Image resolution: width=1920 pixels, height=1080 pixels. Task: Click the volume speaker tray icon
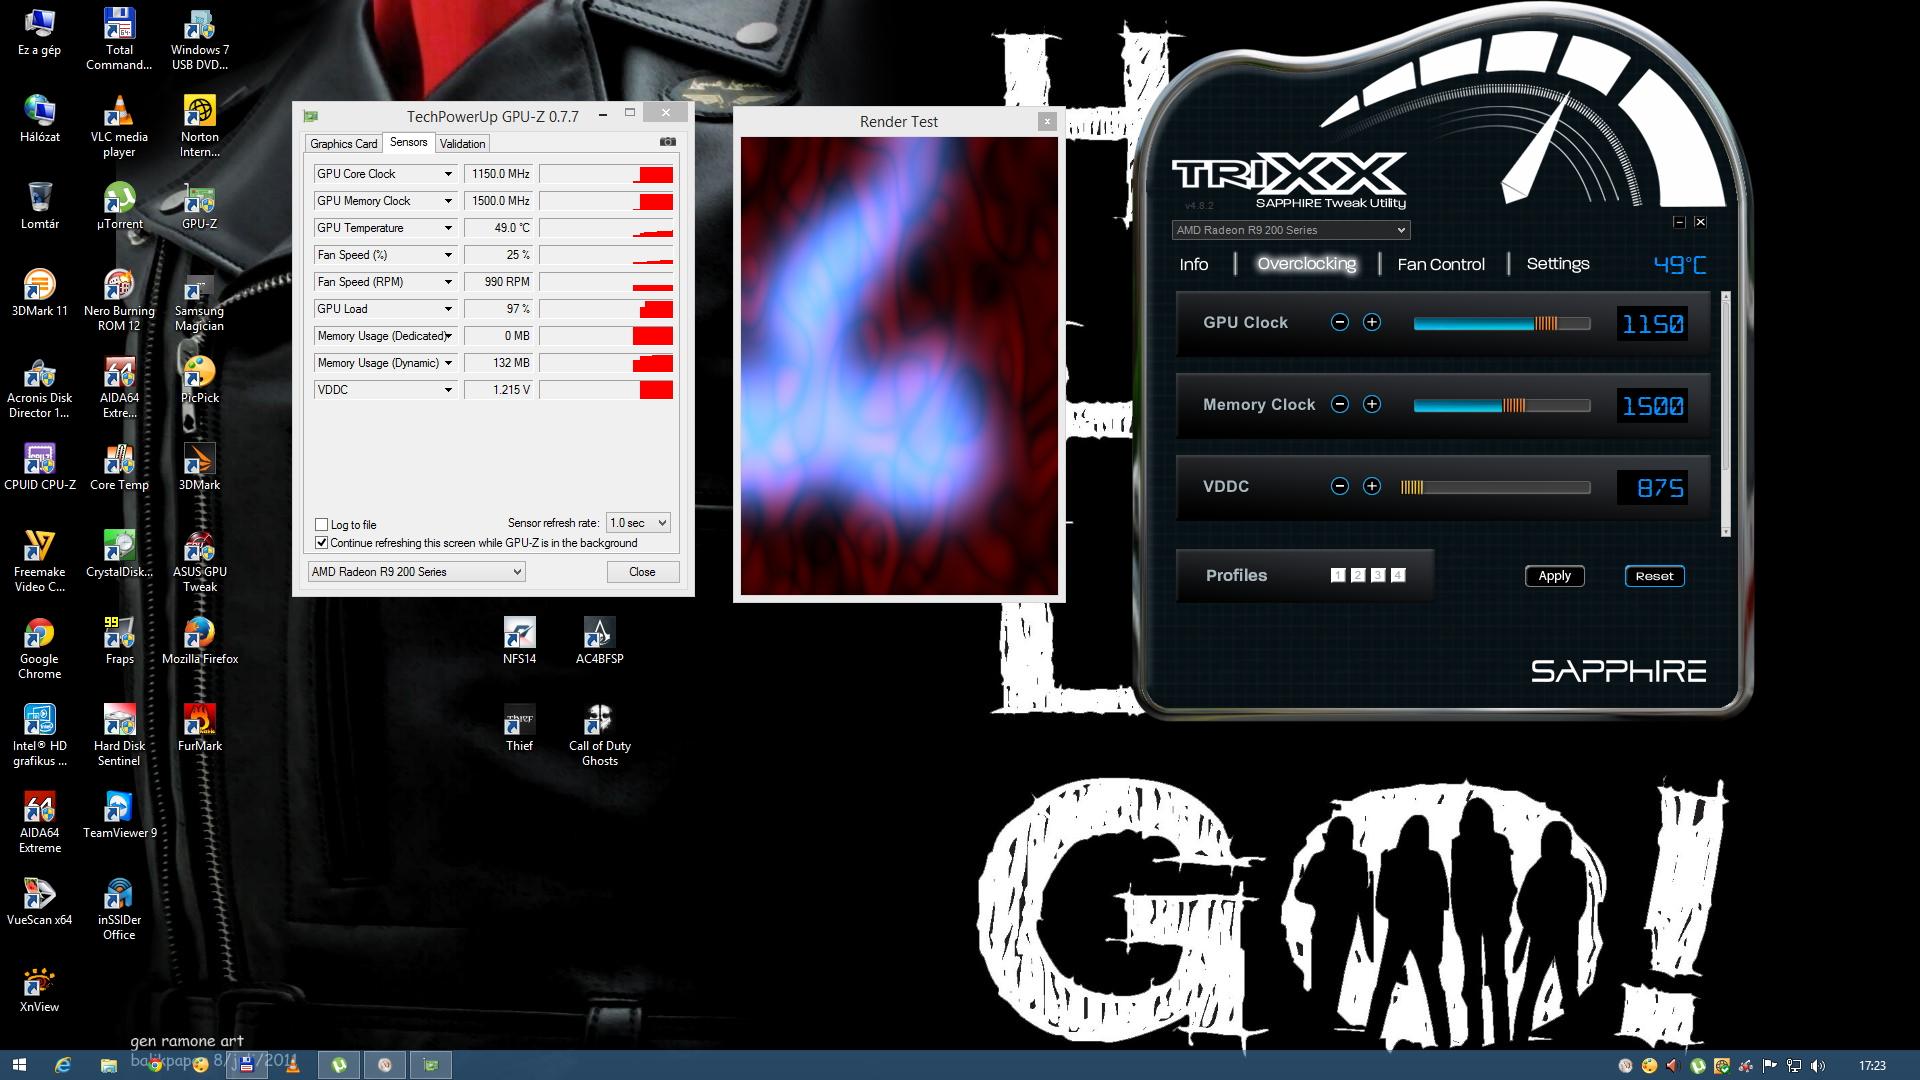coord(1817,1066)
